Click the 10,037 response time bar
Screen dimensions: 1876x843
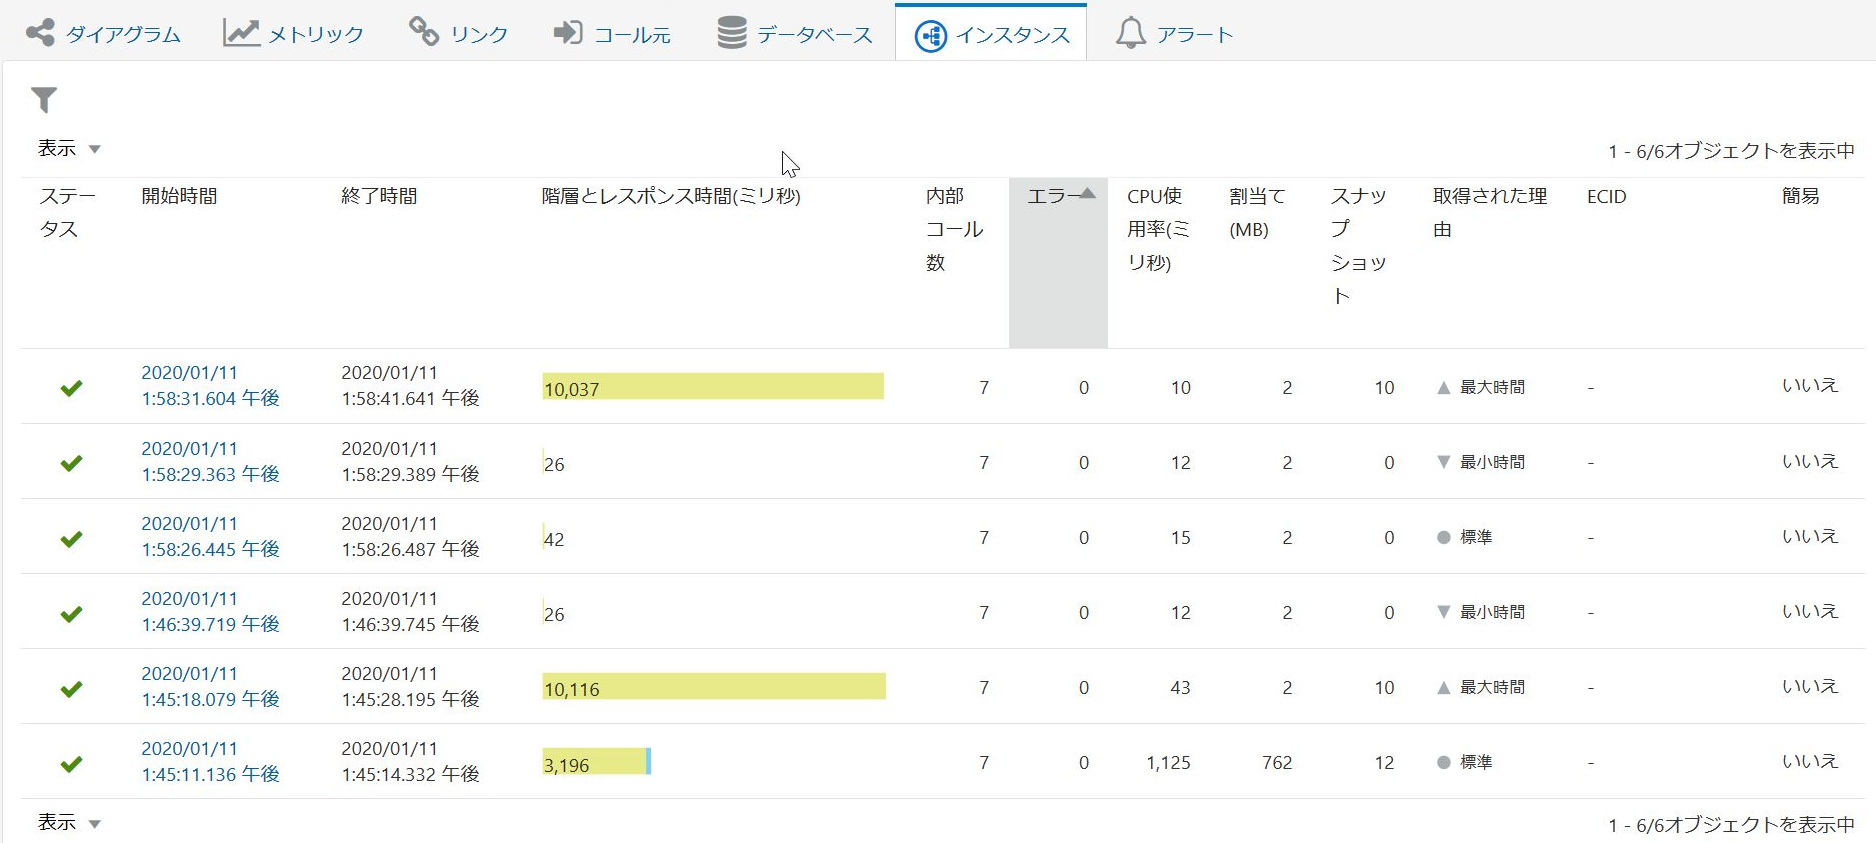tap(713, 386)
